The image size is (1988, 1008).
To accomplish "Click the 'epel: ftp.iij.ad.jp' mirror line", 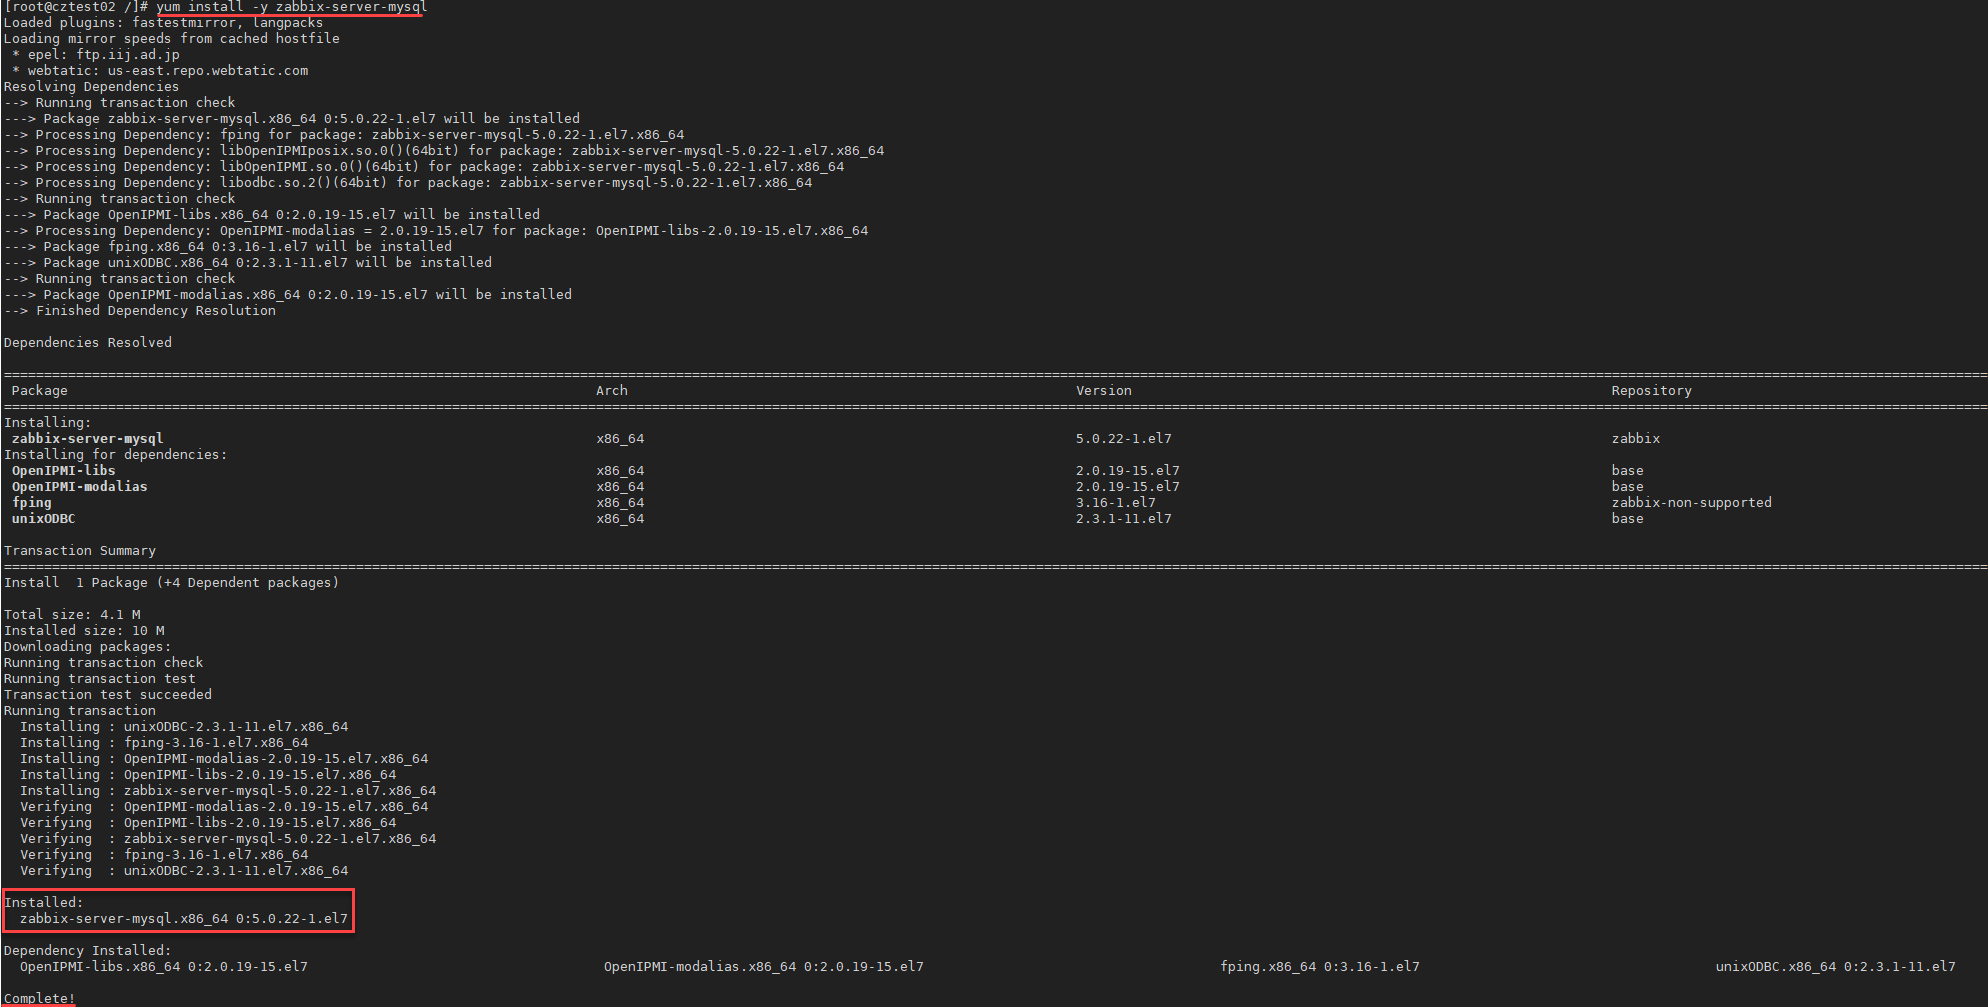I will [x=96, y=54].
